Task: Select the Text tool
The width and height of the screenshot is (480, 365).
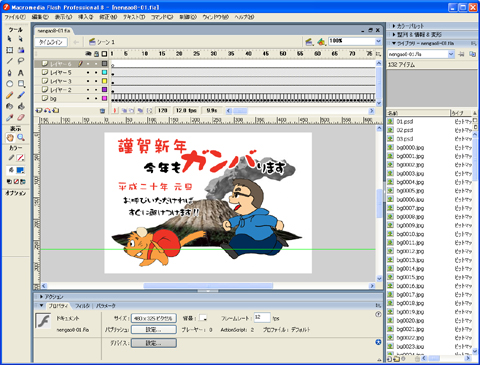Action: click(x=21, y=72)
